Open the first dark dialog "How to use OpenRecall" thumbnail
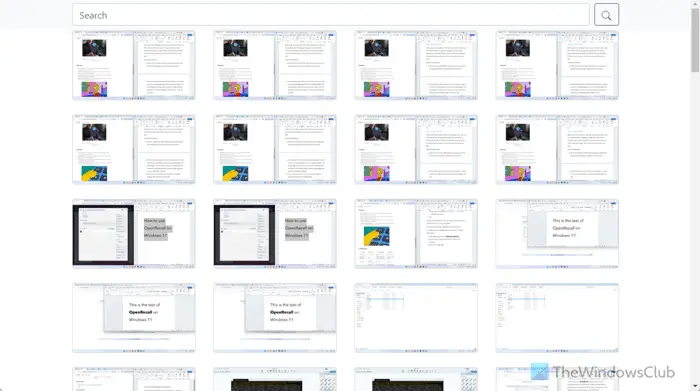 pos(134,234)
